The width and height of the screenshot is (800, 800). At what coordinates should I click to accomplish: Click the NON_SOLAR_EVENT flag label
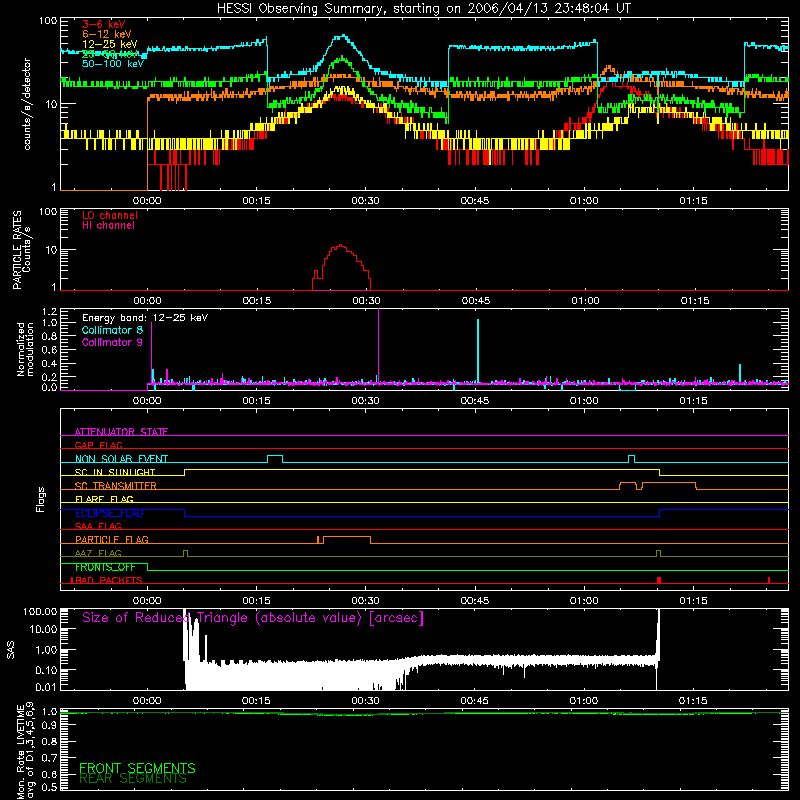pos(121,459)
